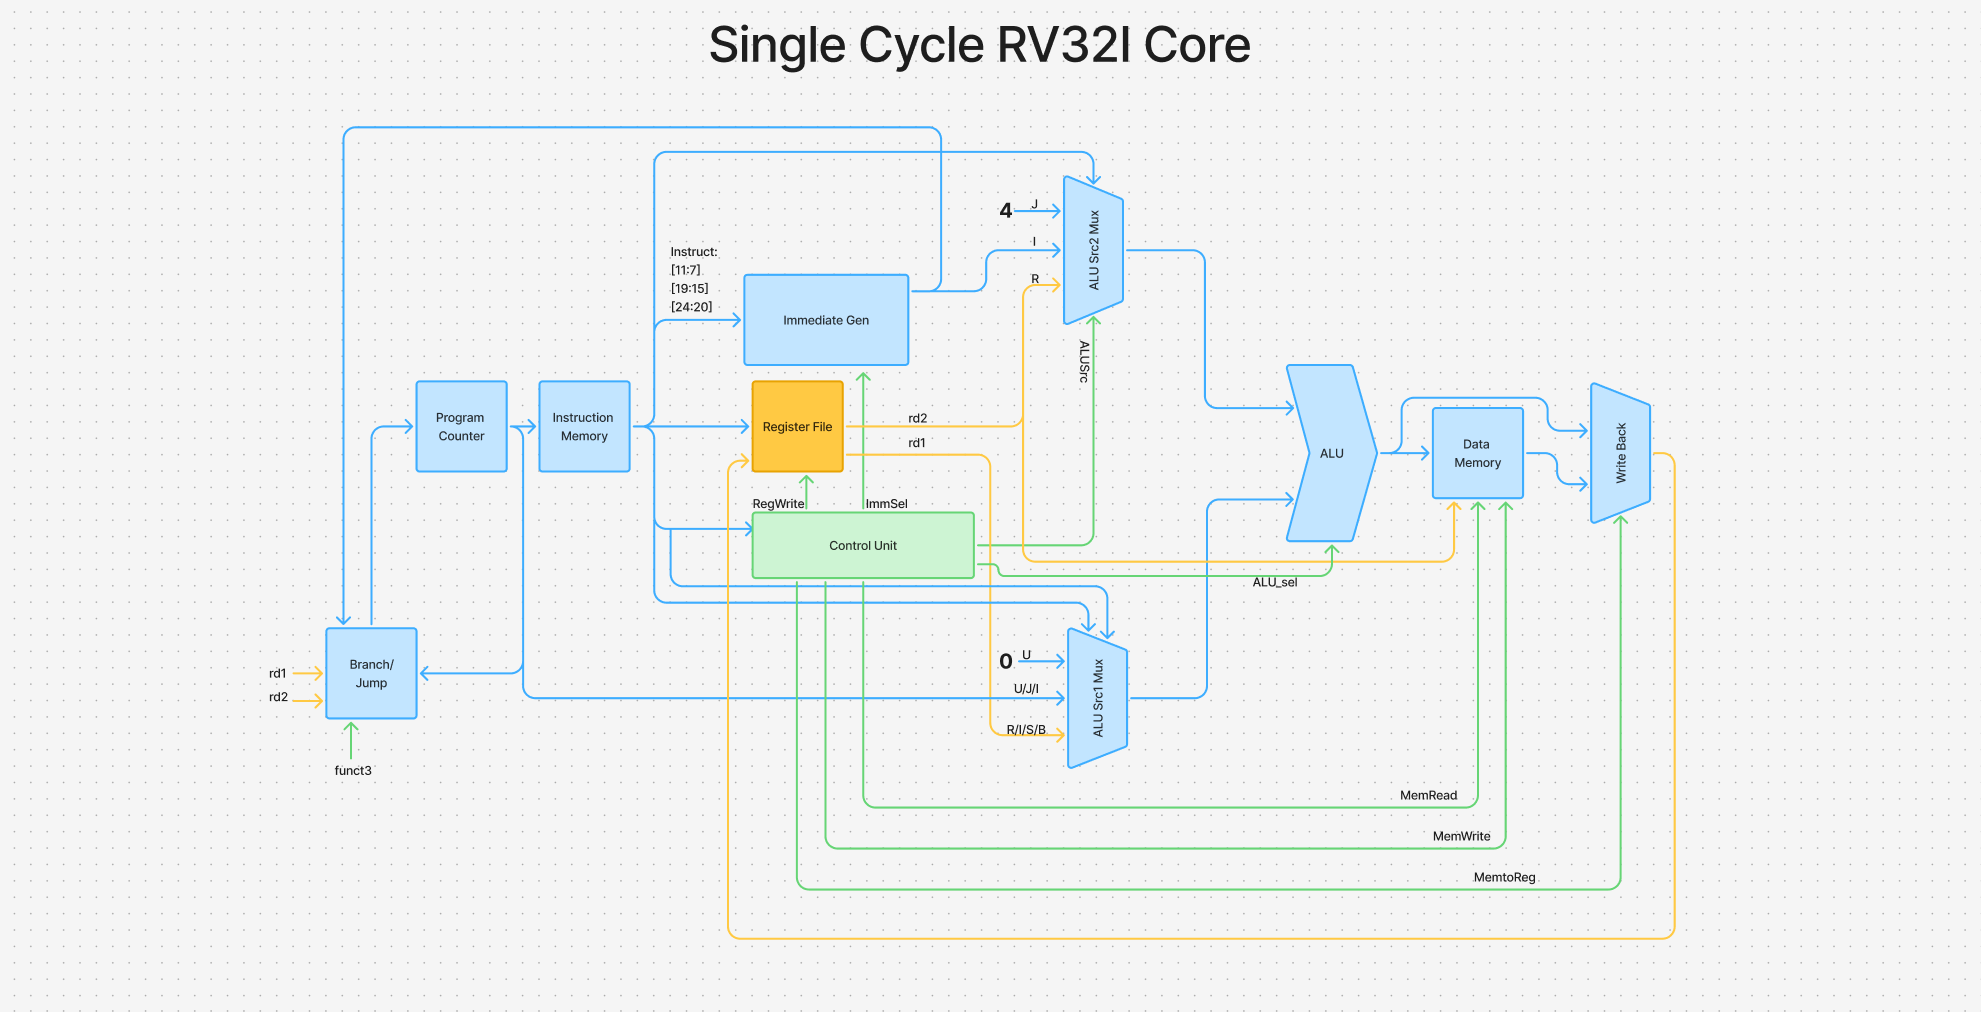Select the Instruction Memory block

(584, 426)
